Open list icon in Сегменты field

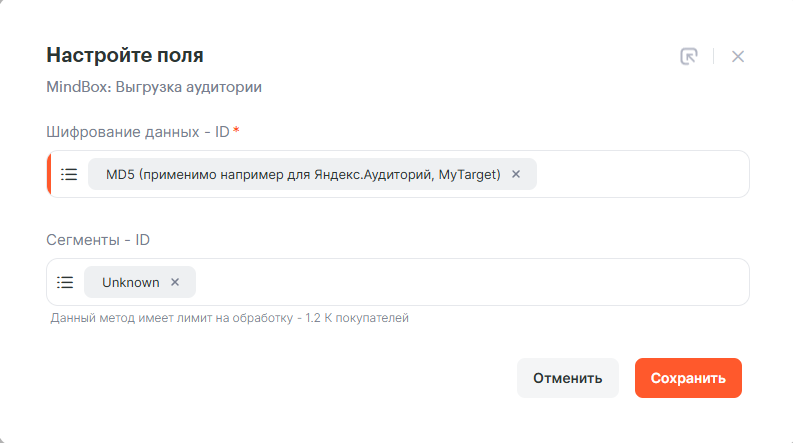65,282
